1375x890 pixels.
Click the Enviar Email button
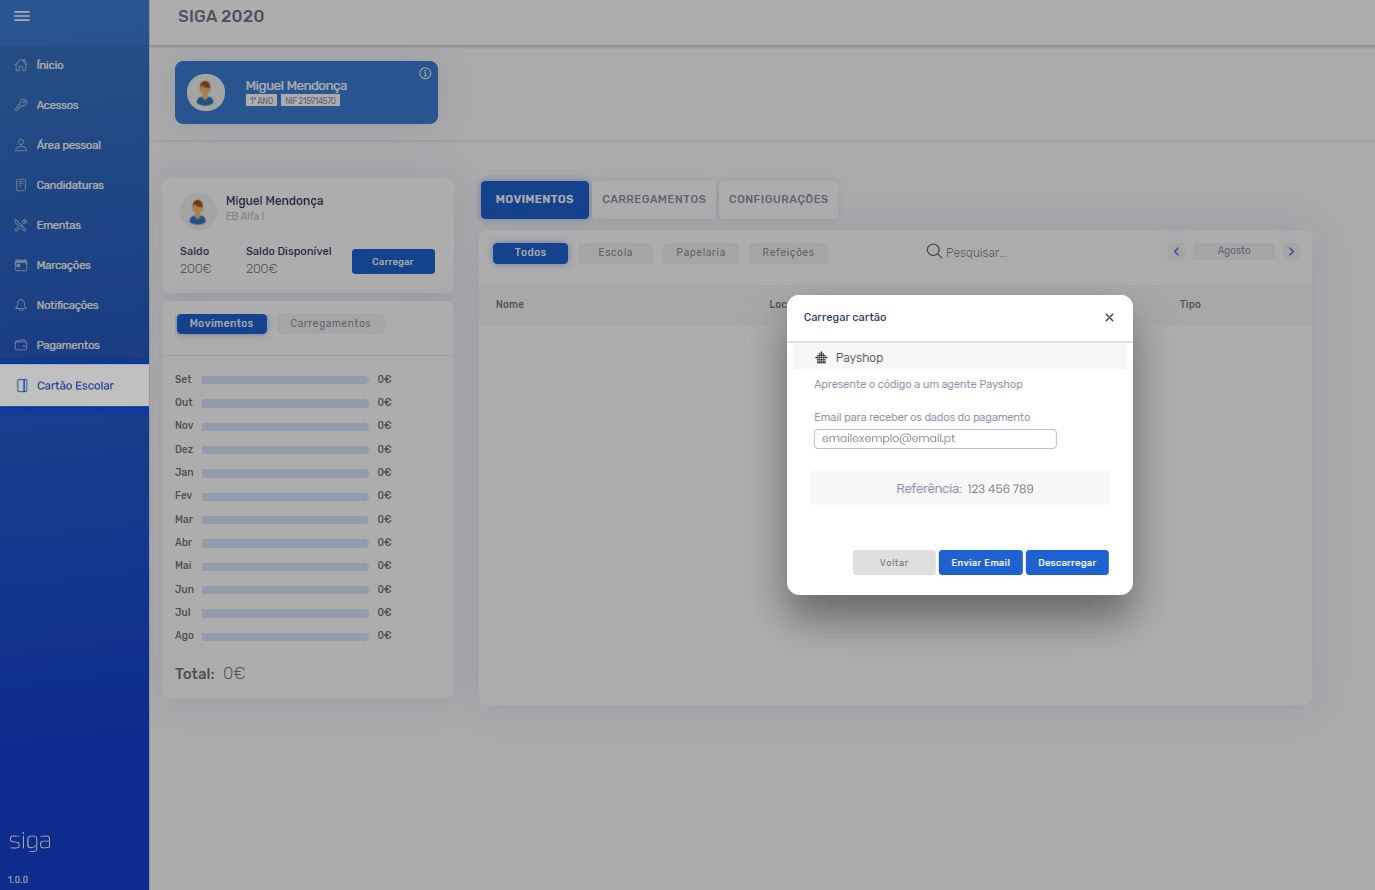980,563
